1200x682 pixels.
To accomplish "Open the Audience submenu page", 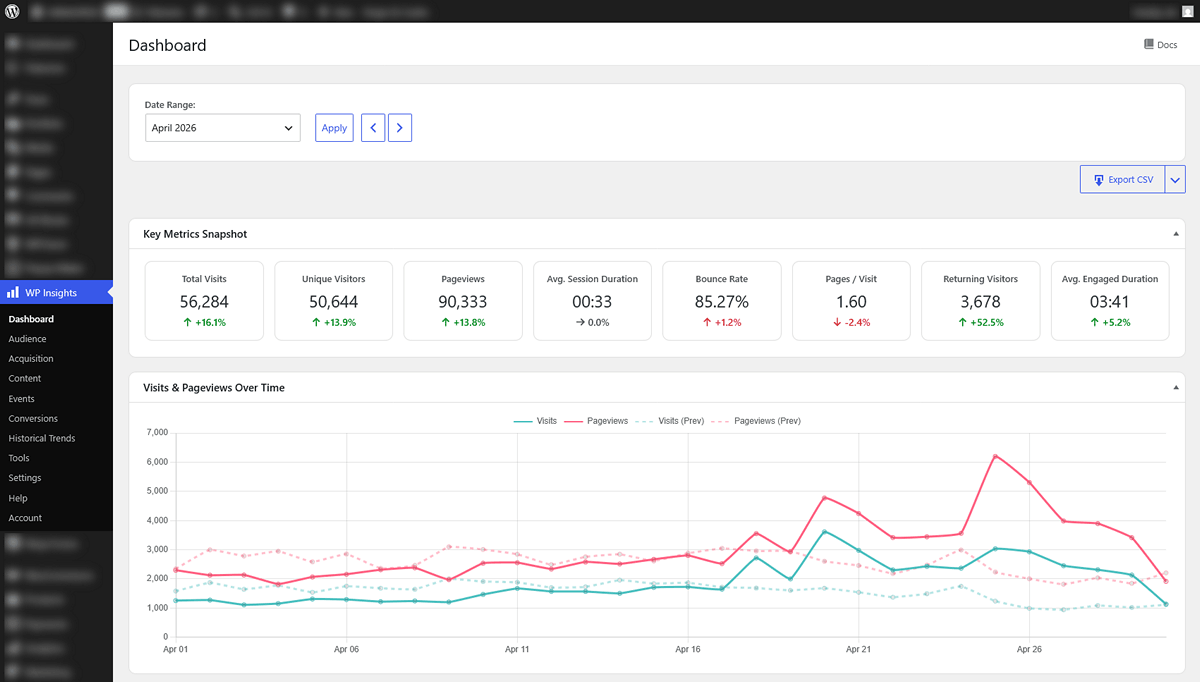I will click(x=27, y=339).
